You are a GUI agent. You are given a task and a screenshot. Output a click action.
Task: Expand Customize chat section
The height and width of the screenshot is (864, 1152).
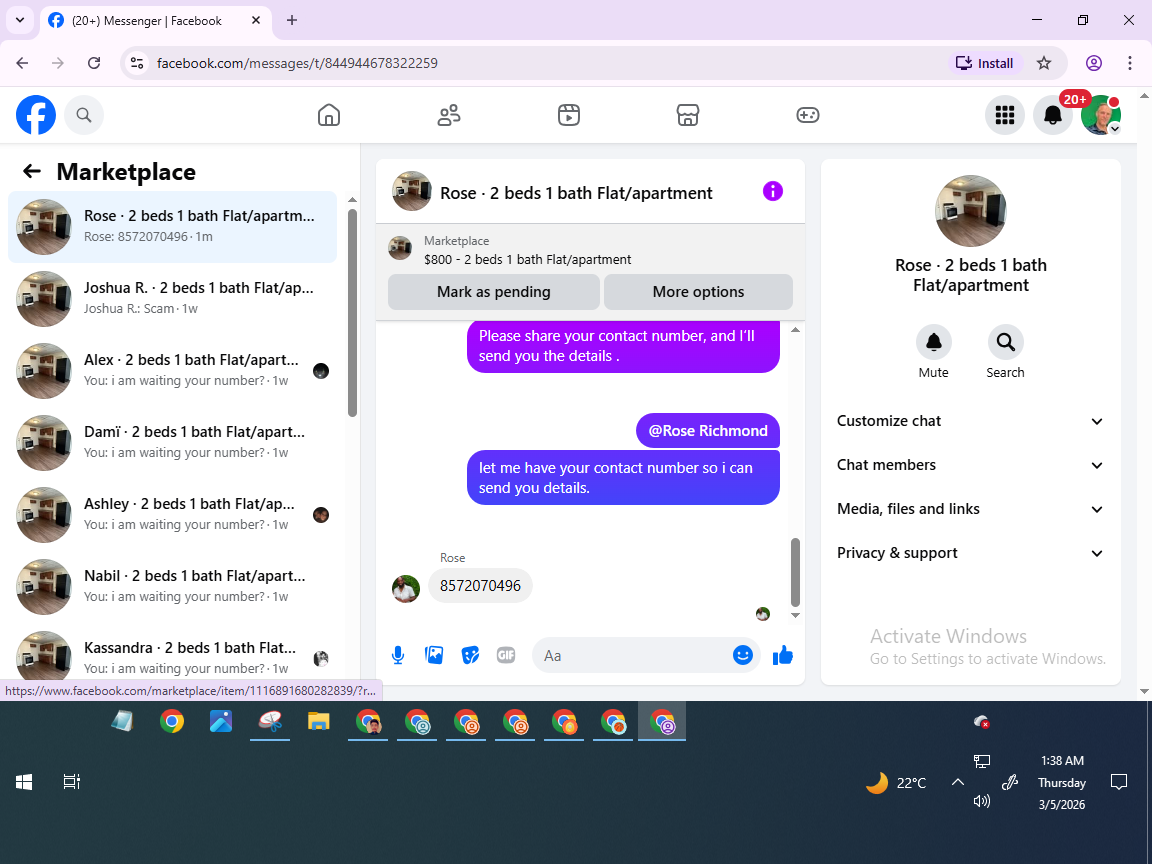pyautogui.click(x=970, y=421)
